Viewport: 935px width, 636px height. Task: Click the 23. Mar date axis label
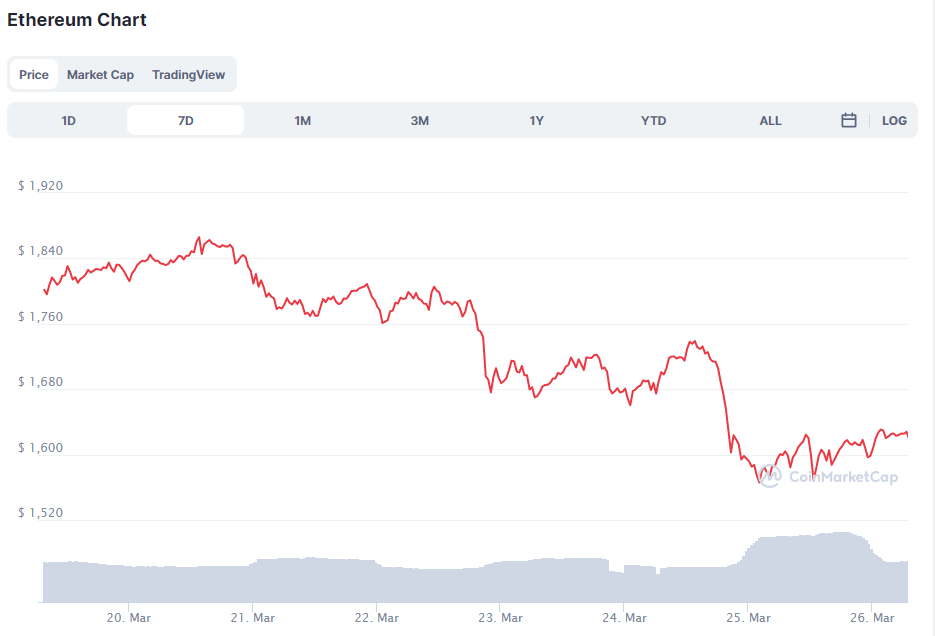coord(500,618)
